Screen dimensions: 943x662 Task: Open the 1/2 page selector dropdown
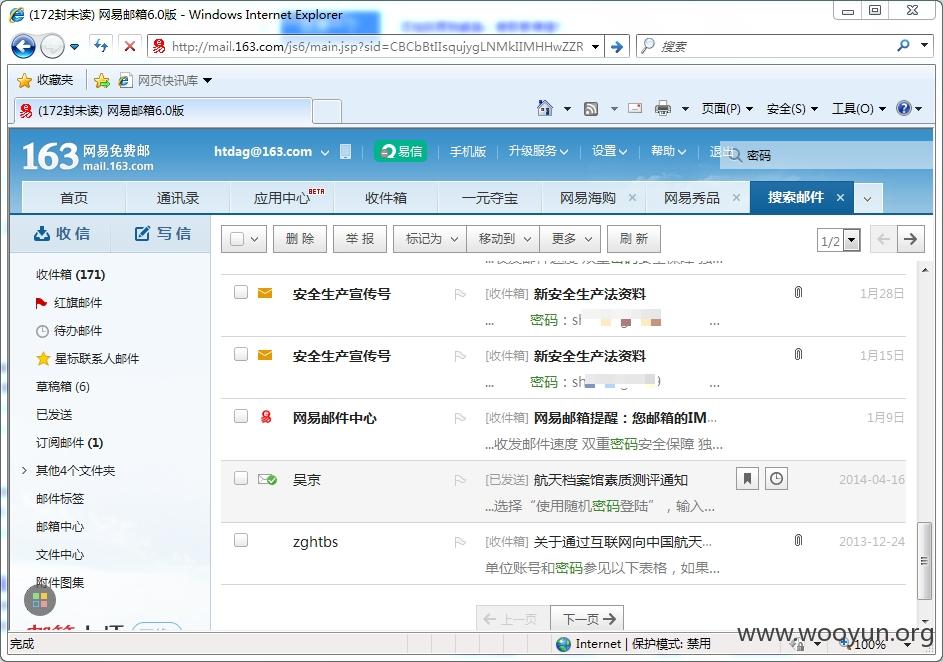(x=852, y=241)
